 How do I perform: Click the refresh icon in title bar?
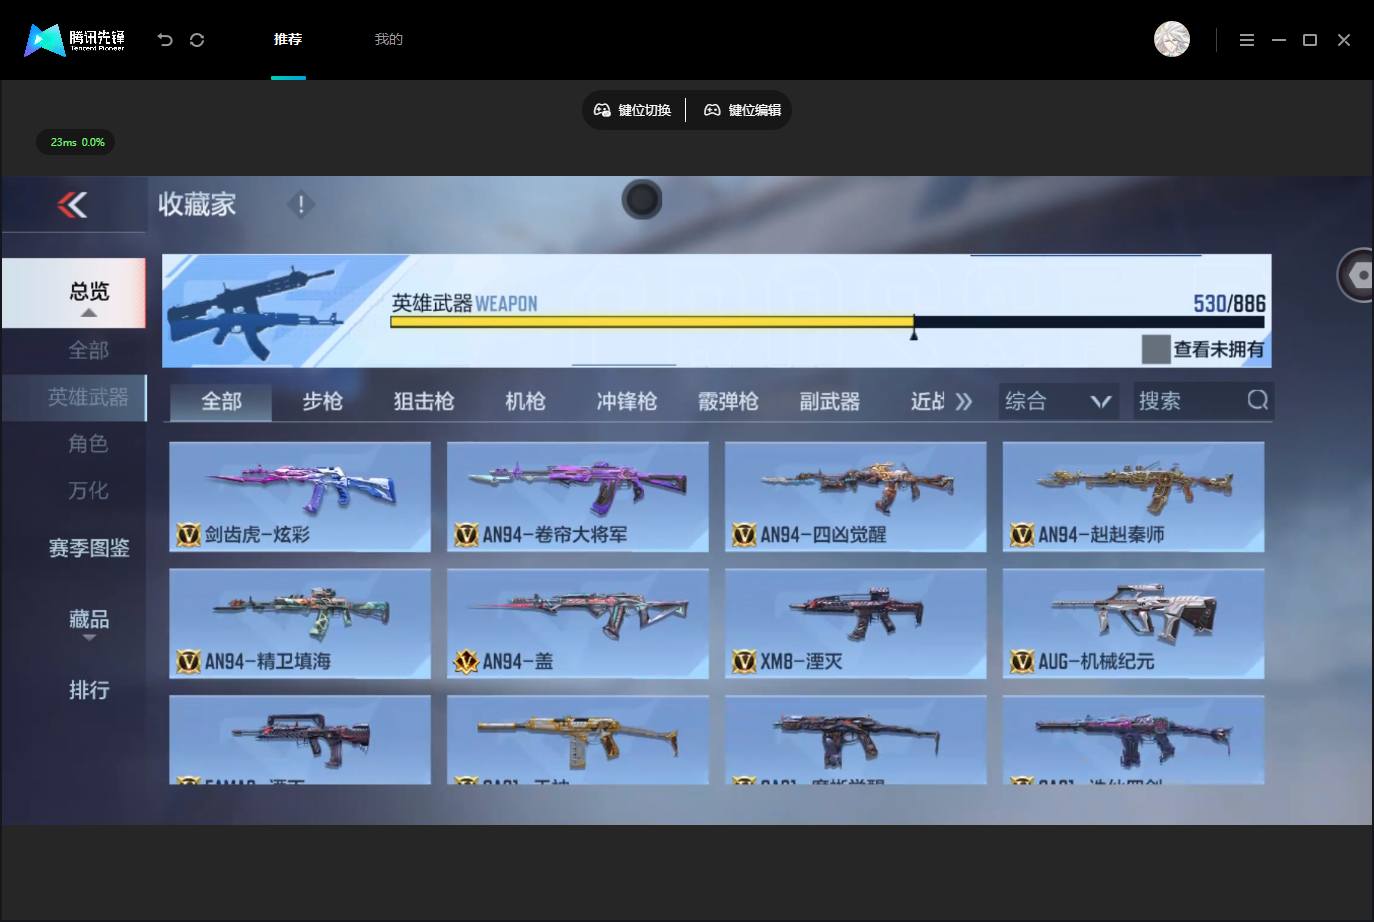(197, 40)
